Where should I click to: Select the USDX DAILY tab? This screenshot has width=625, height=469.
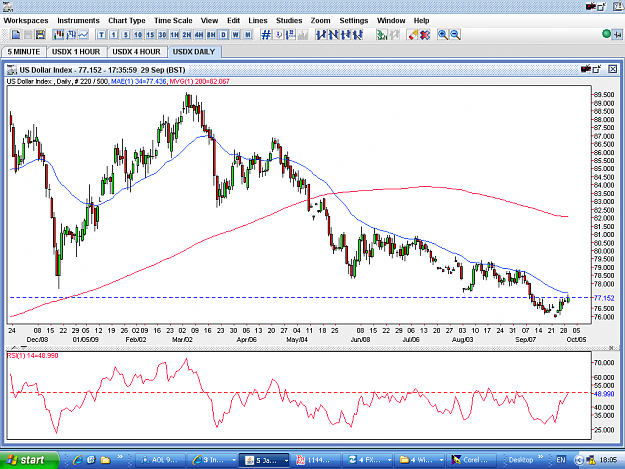[194, 52]
